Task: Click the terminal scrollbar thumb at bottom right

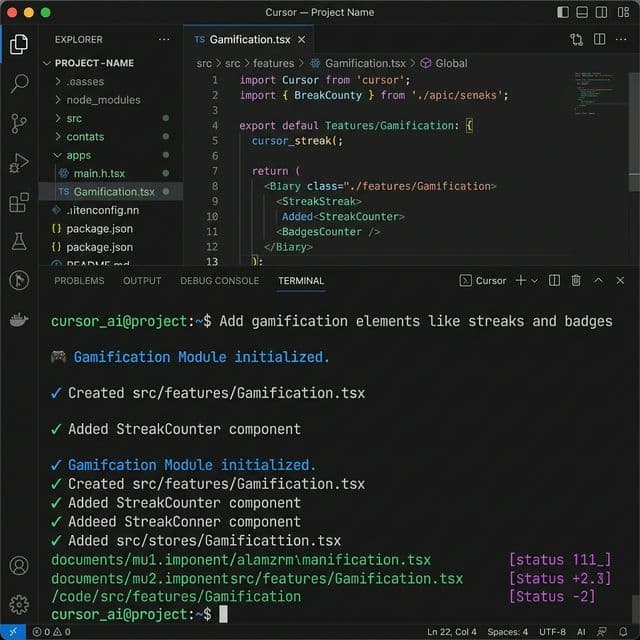Action: (634, 610)
